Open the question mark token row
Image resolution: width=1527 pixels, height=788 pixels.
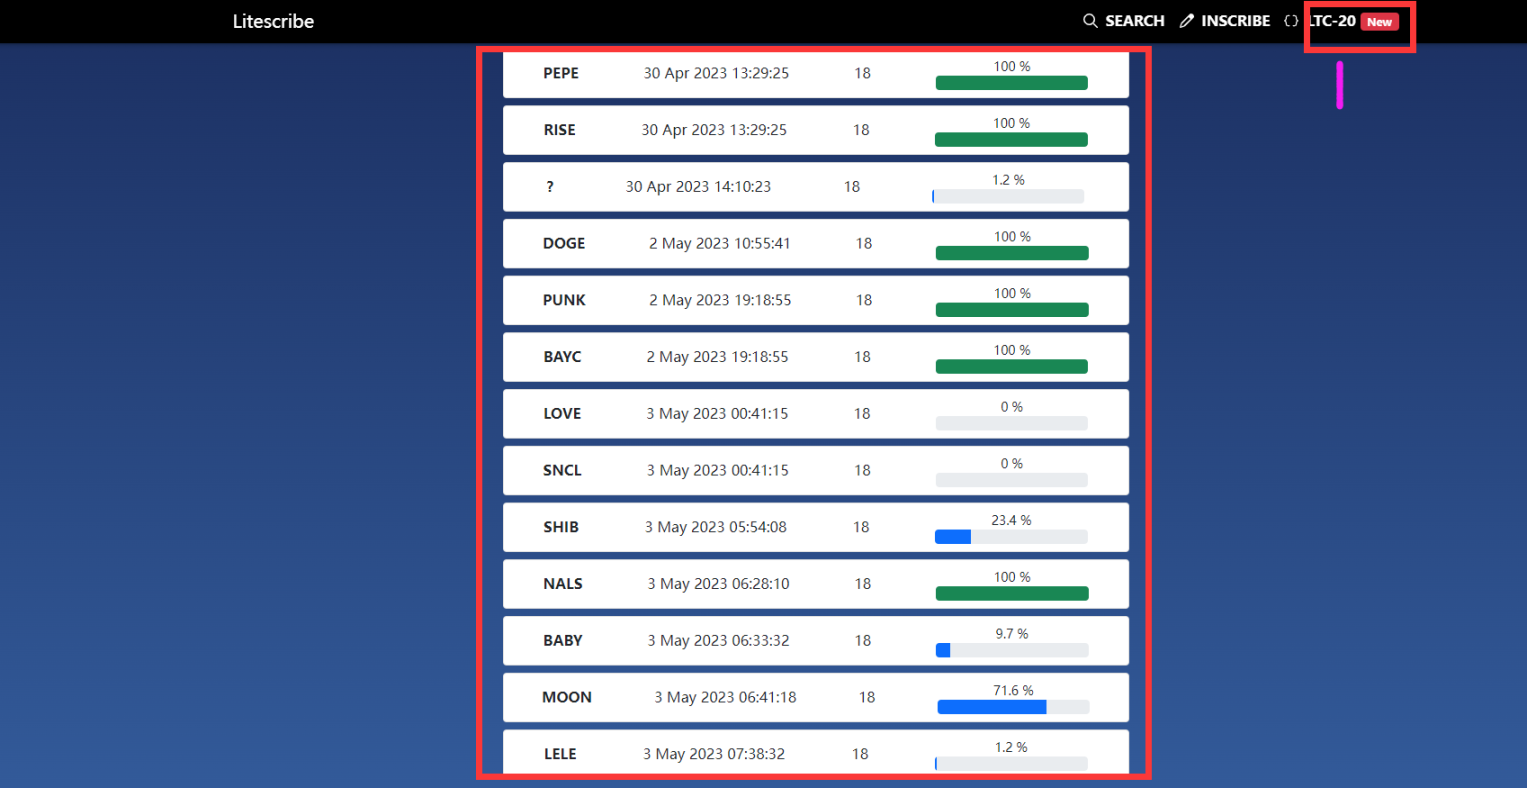(550, 187)
